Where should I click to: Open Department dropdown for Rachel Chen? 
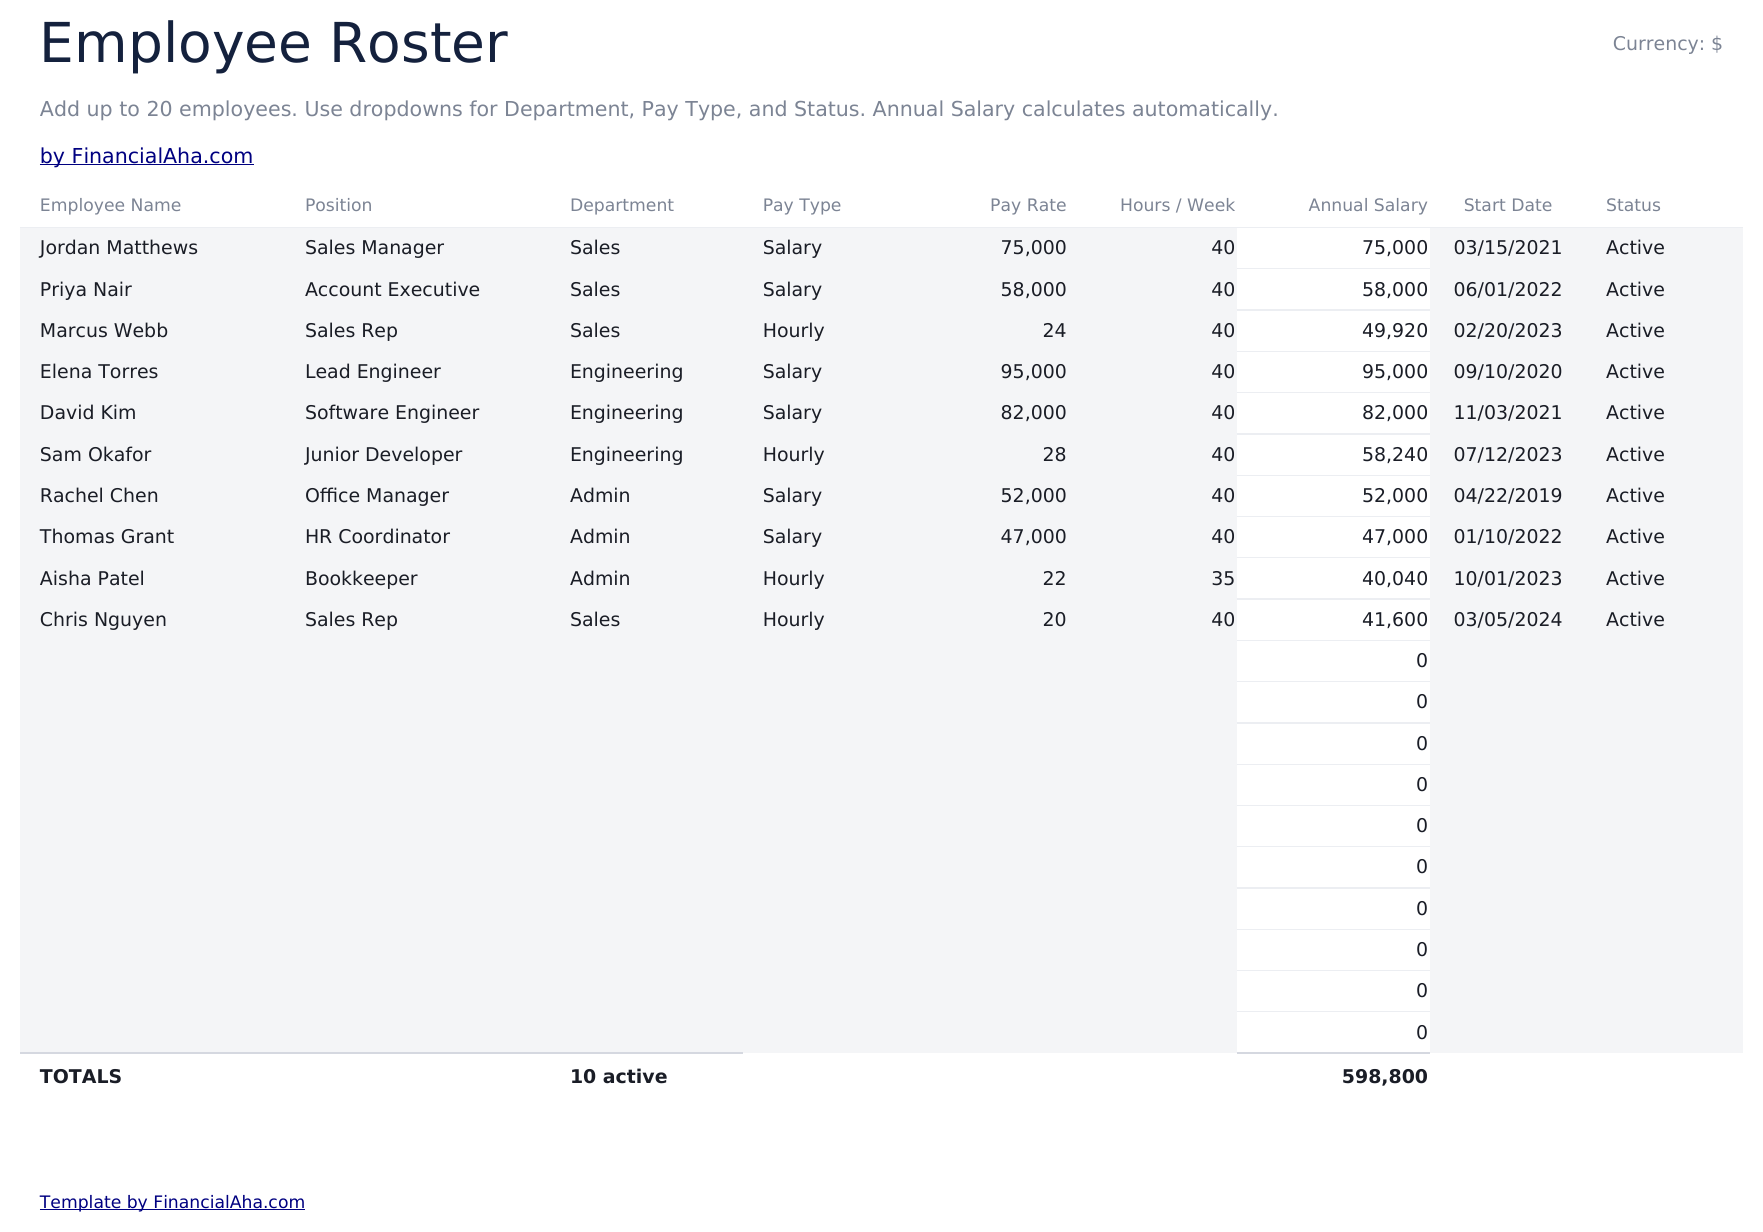tap(646, 496)
